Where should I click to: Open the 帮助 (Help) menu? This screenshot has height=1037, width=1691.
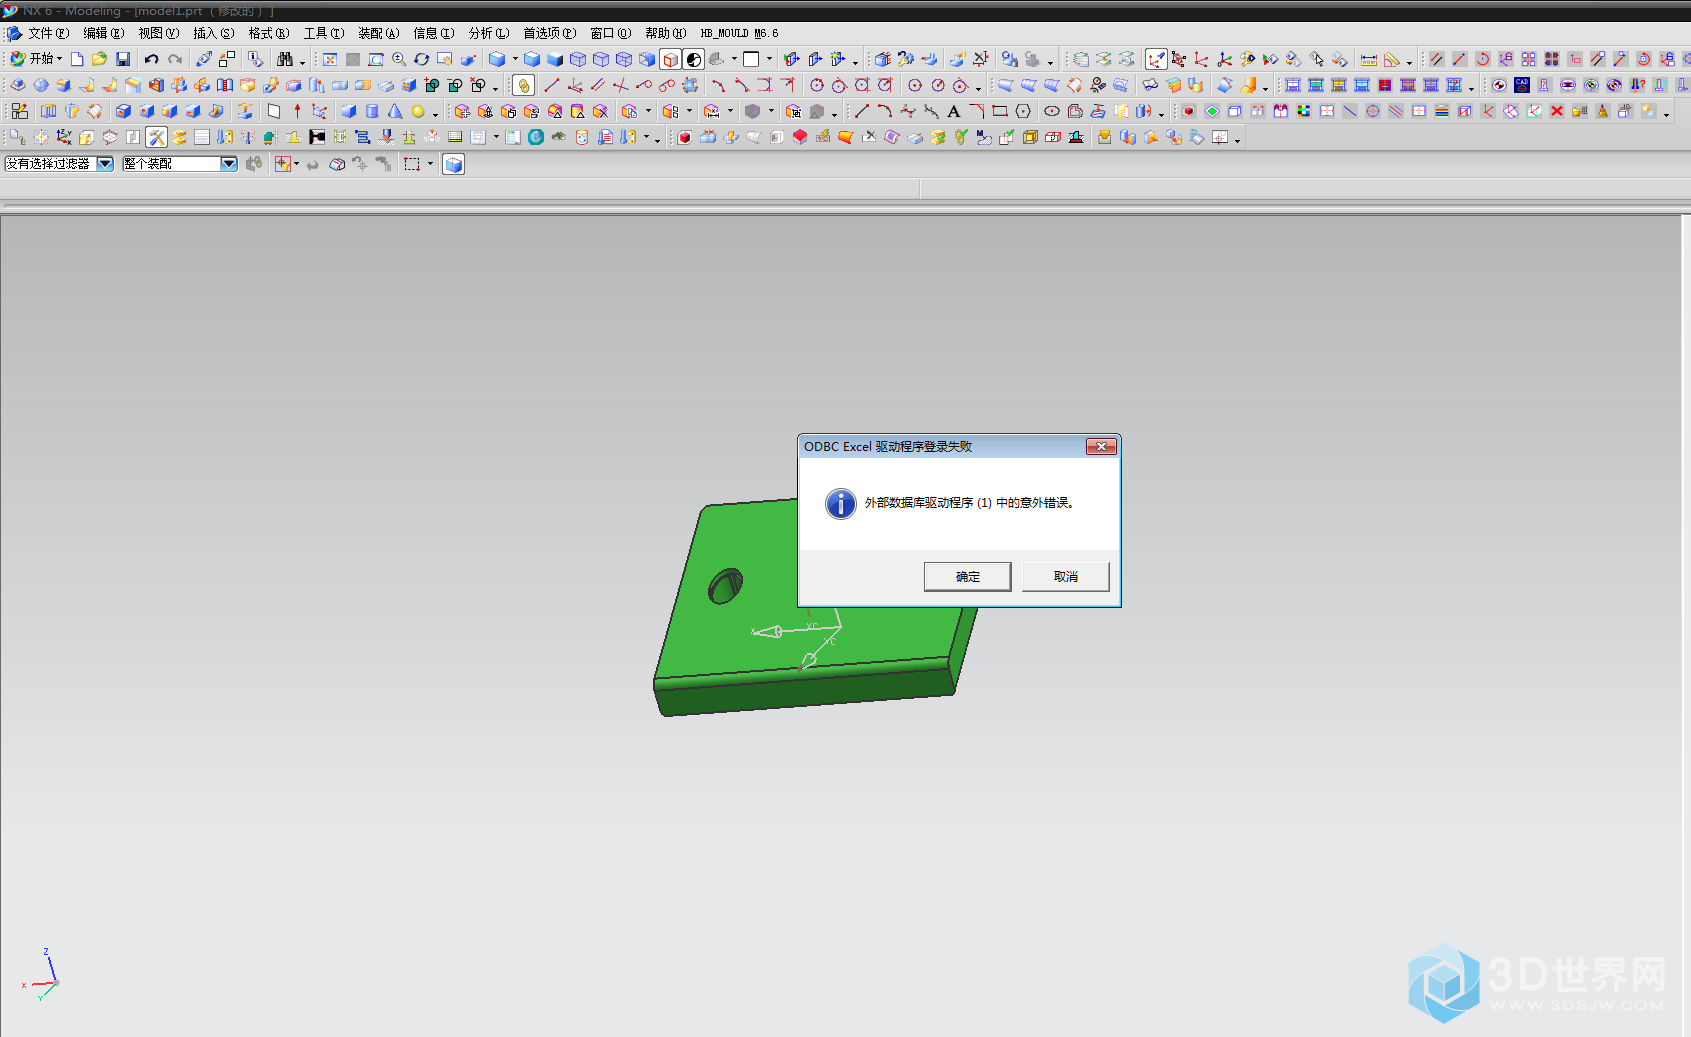pos(665,33)
